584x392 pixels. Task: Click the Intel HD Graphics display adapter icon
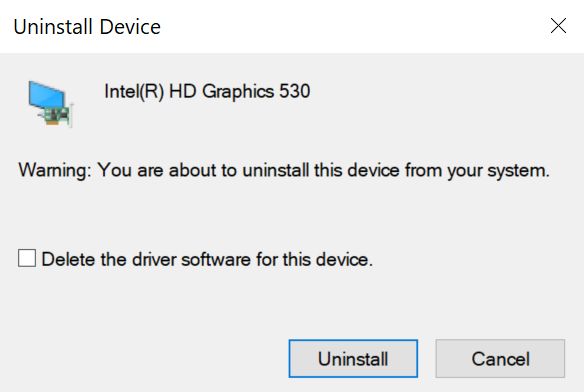[50, 104]
